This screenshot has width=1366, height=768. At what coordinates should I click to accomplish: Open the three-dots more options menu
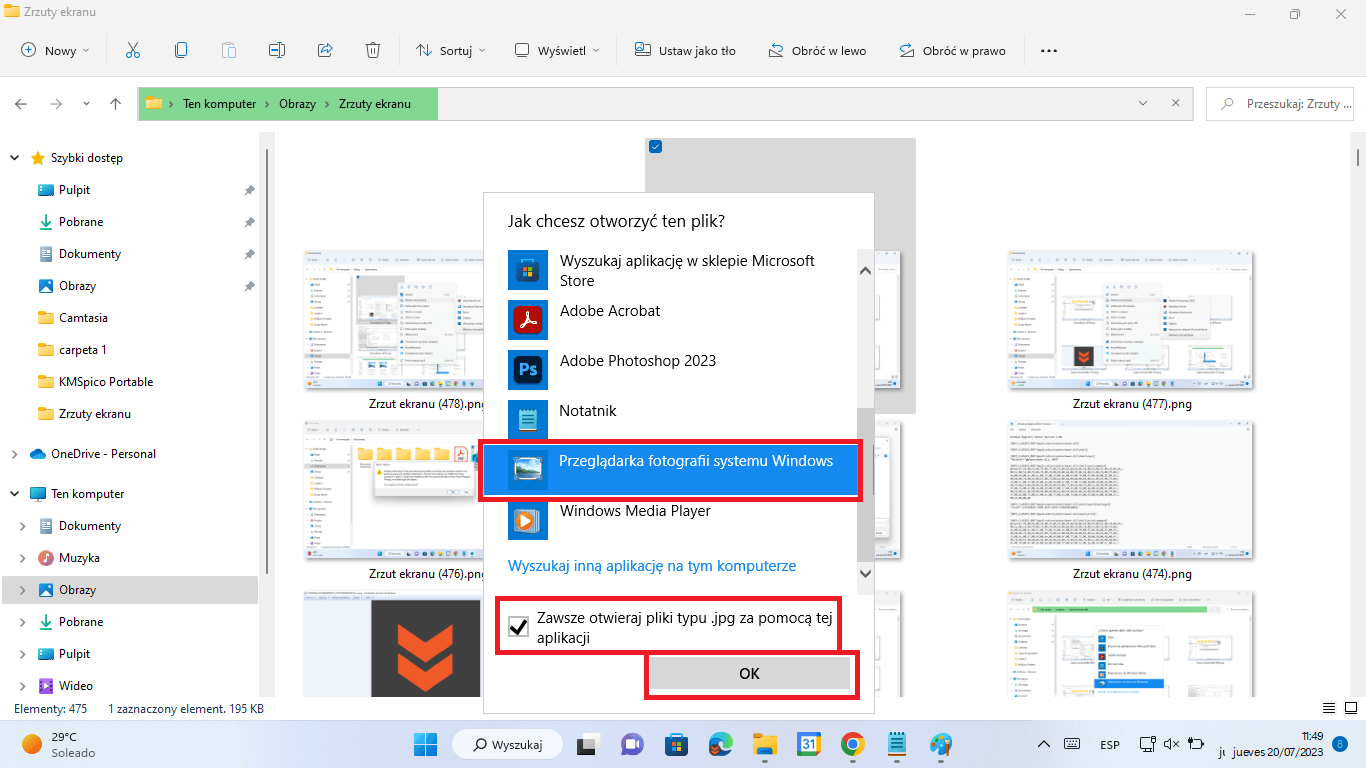point(1049,50)
